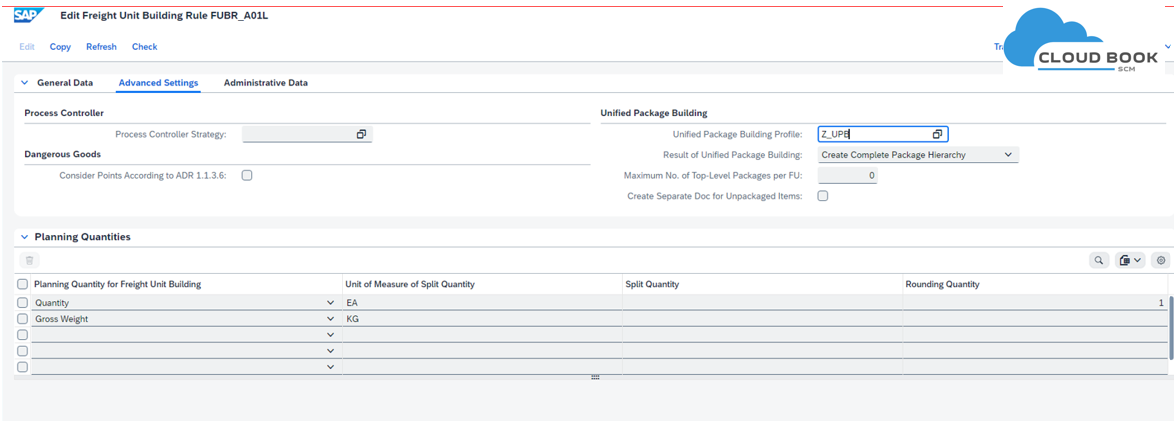This screenshot has width=1174, height=421.
Task: Open value help for Unified Package Building Profile
Action: pyautogui.click(x=937, y=134)
